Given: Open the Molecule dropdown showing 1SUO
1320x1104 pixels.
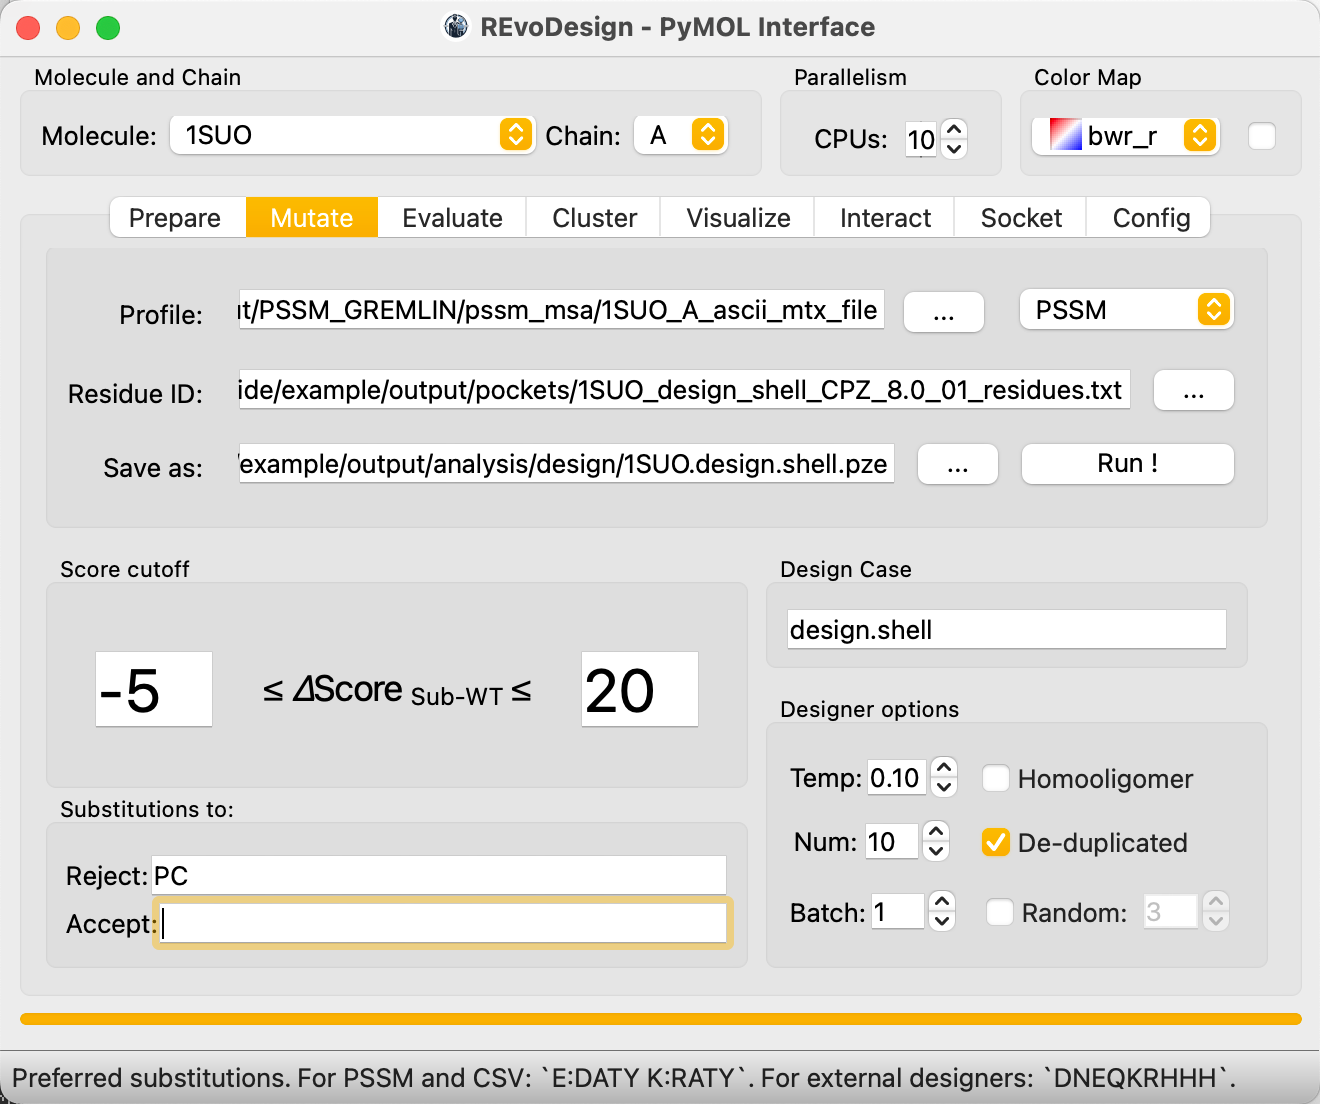Looking at the screenshot, I should [352, 135].
